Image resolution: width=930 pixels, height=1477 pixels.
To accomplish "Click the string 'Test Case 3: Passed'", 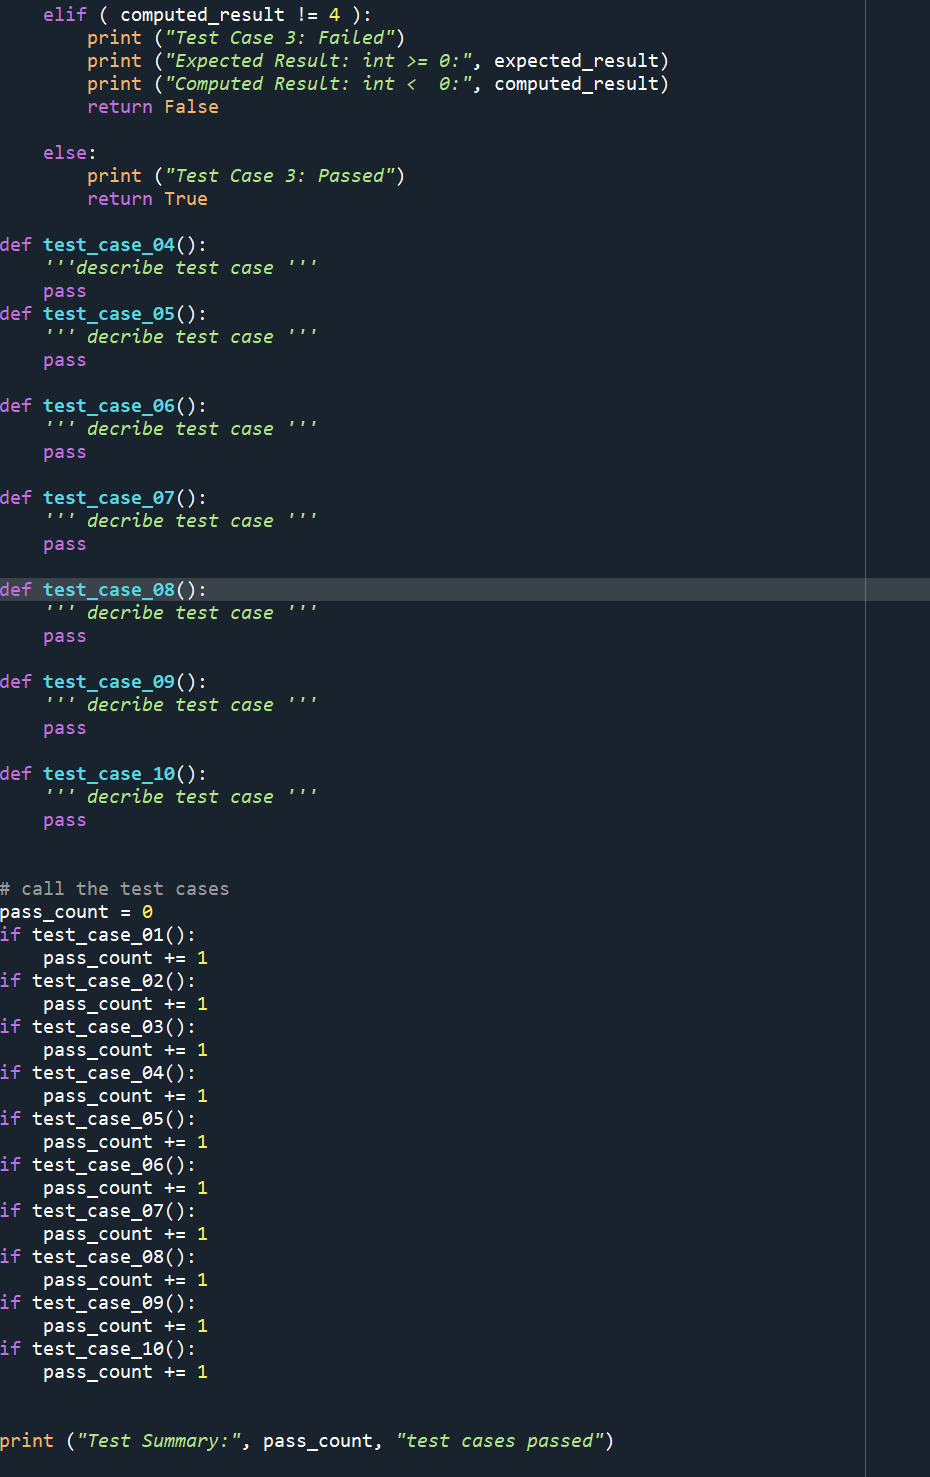I will pyautogui.click(x=280, y=175).
